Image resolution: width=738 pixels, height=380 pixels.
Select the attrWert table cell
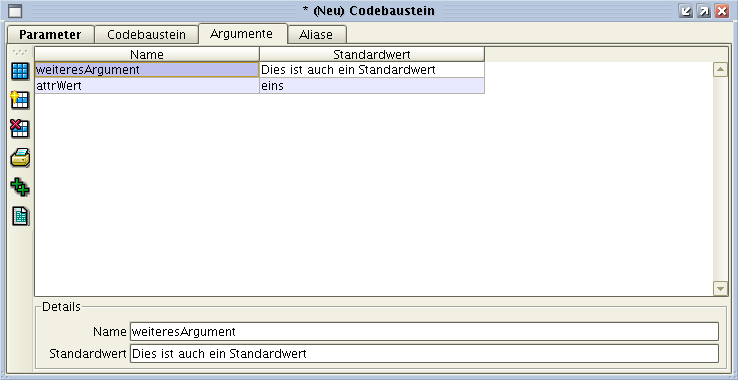pos(147,86)
